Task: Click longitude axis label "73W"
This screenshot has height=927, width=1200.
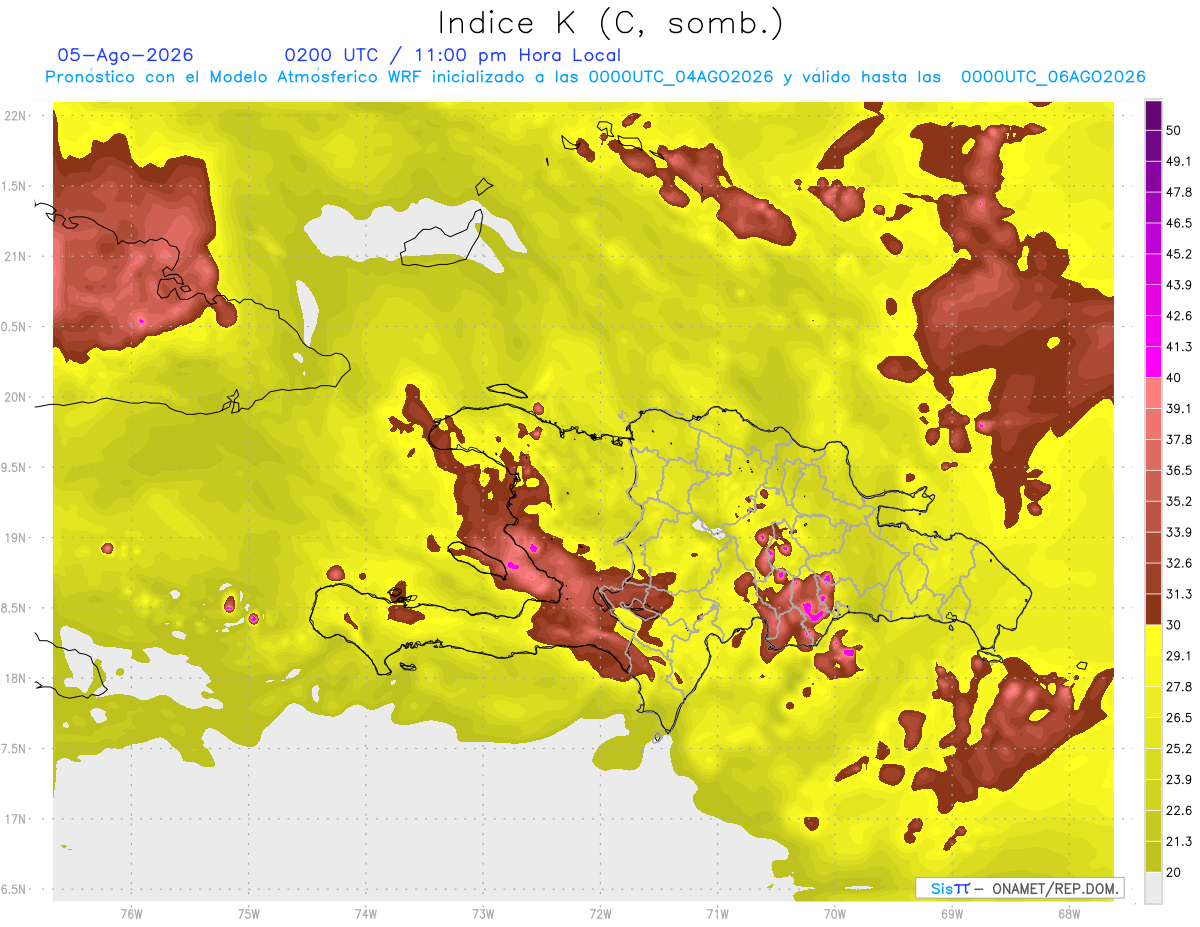Action: pyautogui.click(x=483, y=914)
